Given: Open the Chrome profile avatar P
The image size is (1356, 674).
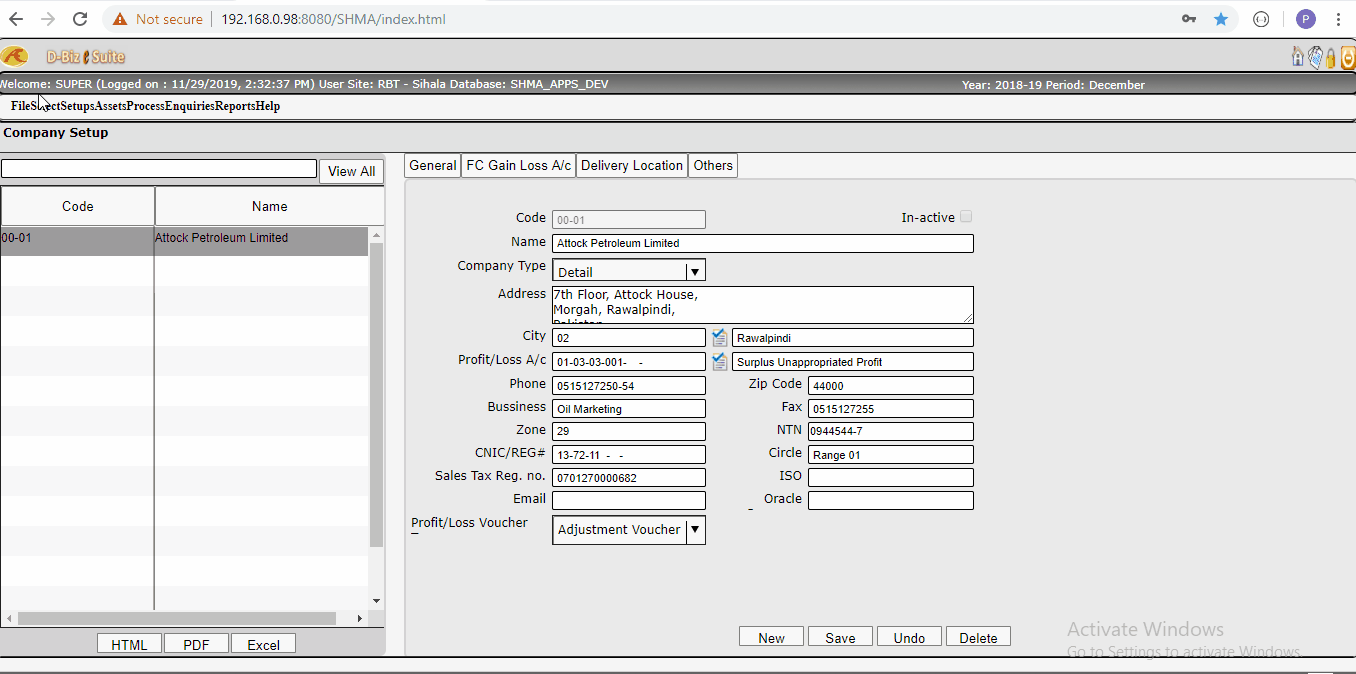Looking at the screenshot, I should pos(1306,19).
